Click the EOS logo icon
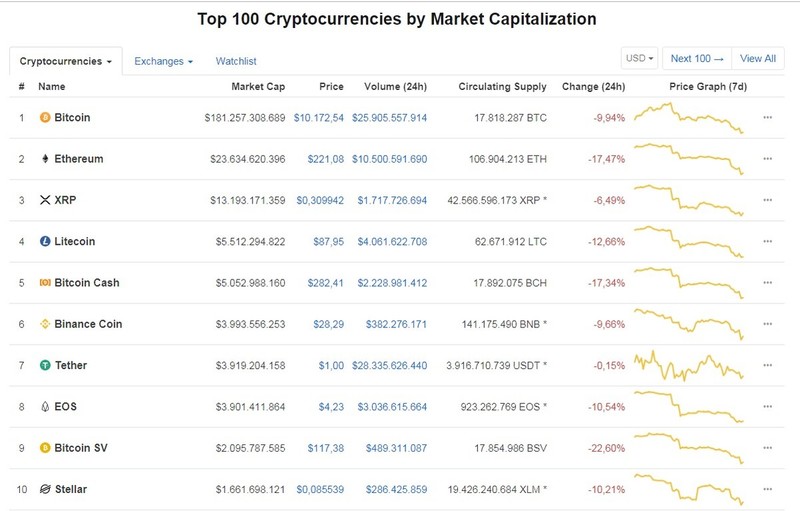The height and width of the screenshot is (511, 800). coord(45,407)
